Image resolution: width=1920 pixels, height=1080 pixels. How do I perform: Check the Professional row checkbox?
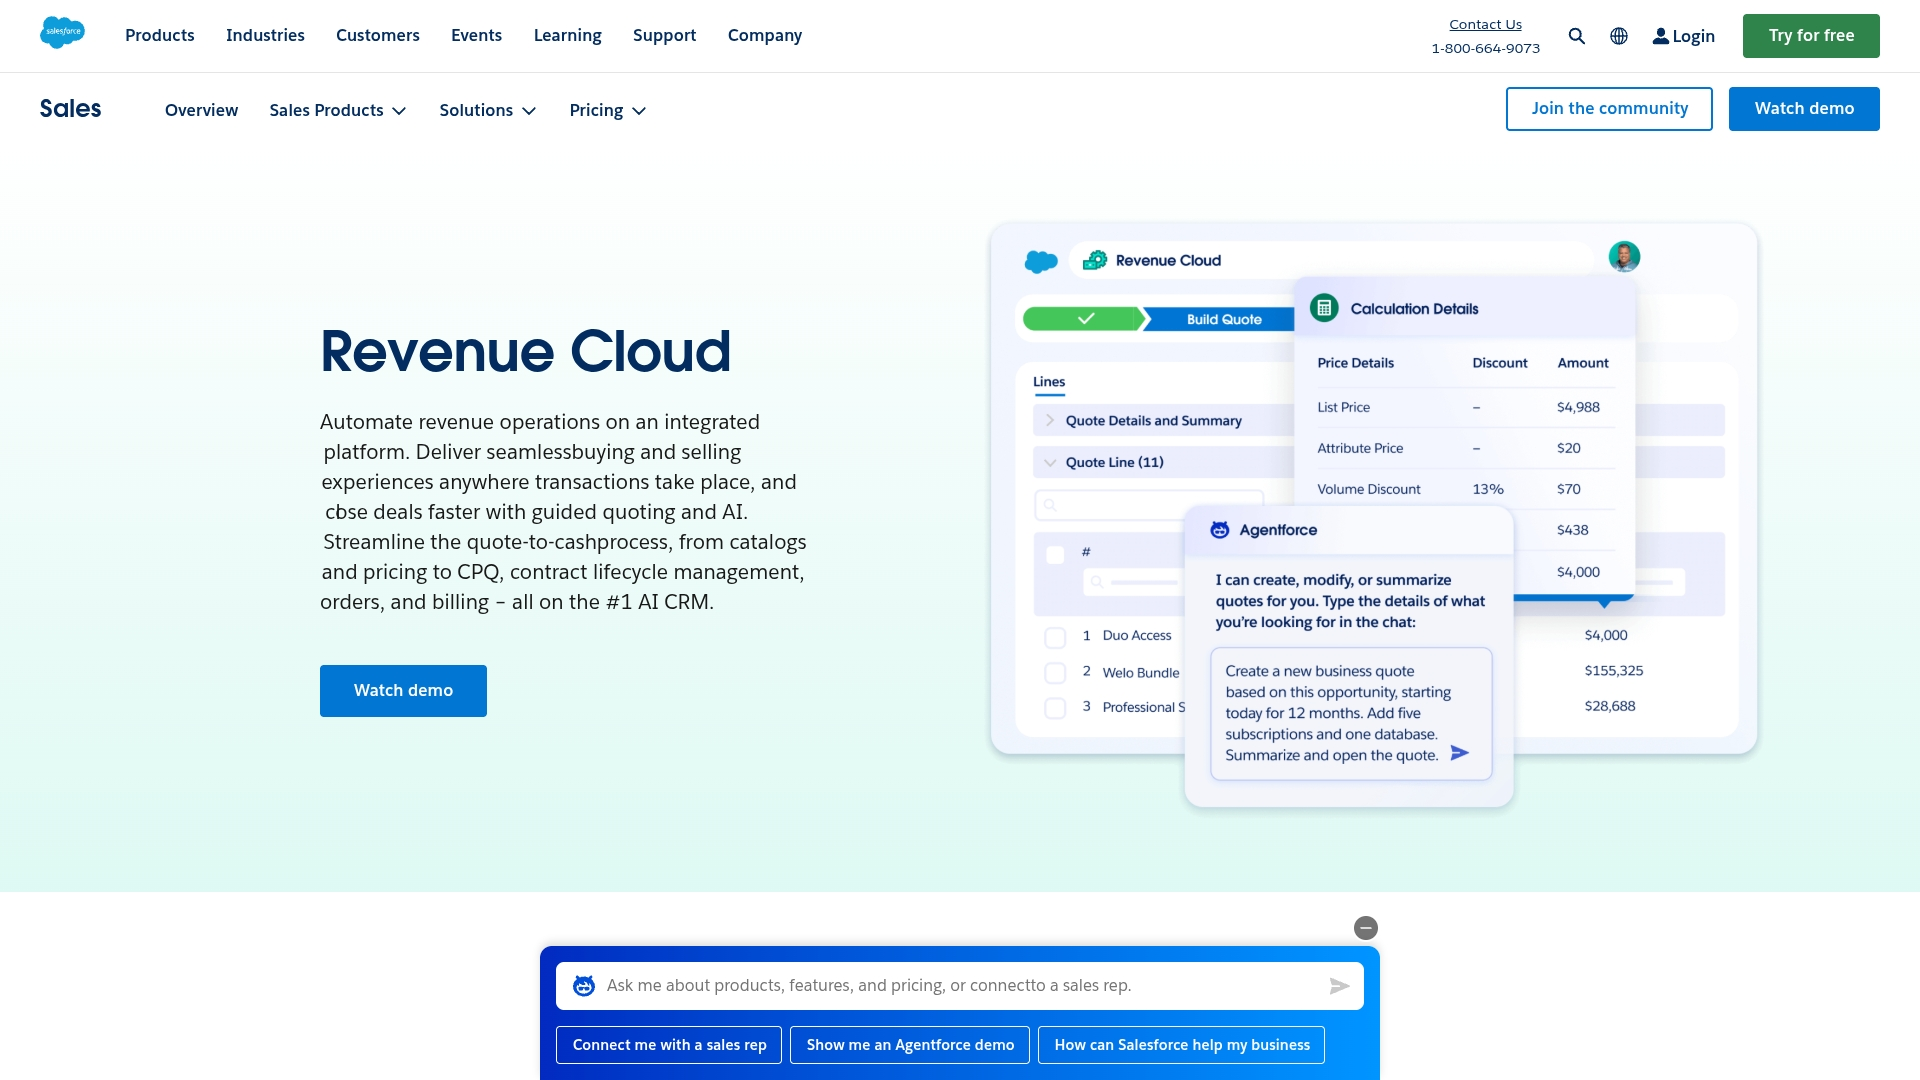[x=1055, y=708]
